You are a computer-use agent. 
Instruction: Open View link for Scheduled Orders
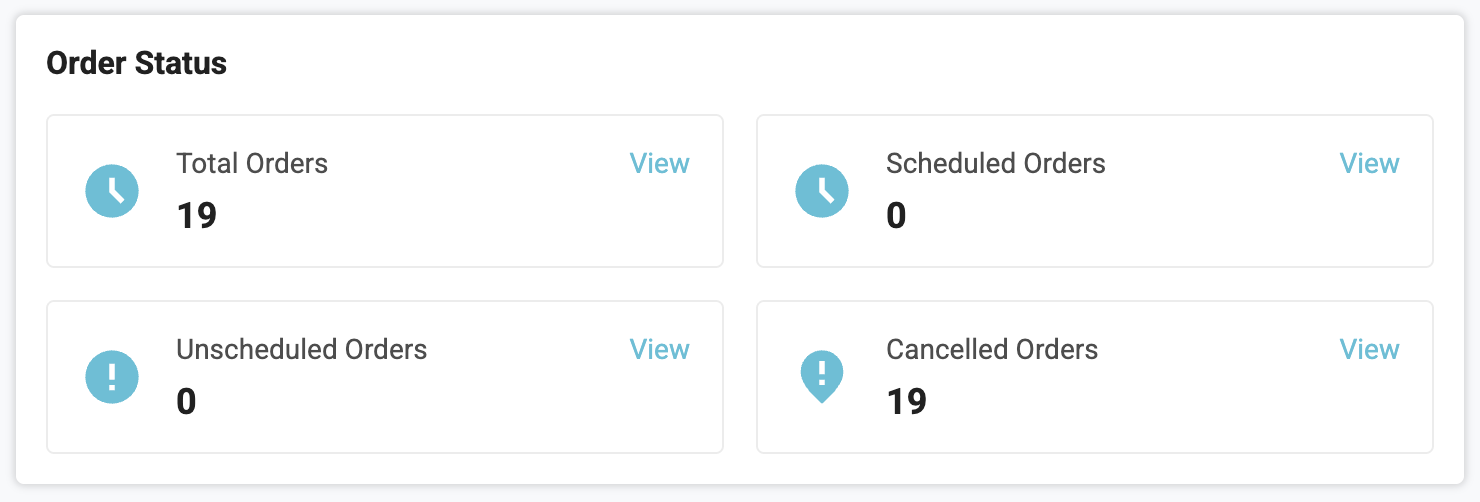click(x=1369, y=163)
